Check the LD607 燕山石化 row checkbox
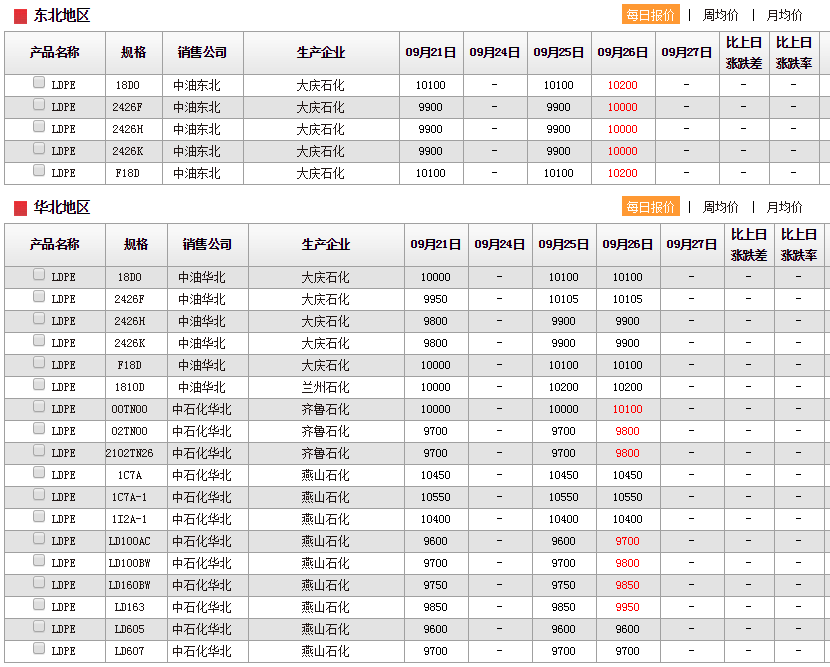 point(39,649)
